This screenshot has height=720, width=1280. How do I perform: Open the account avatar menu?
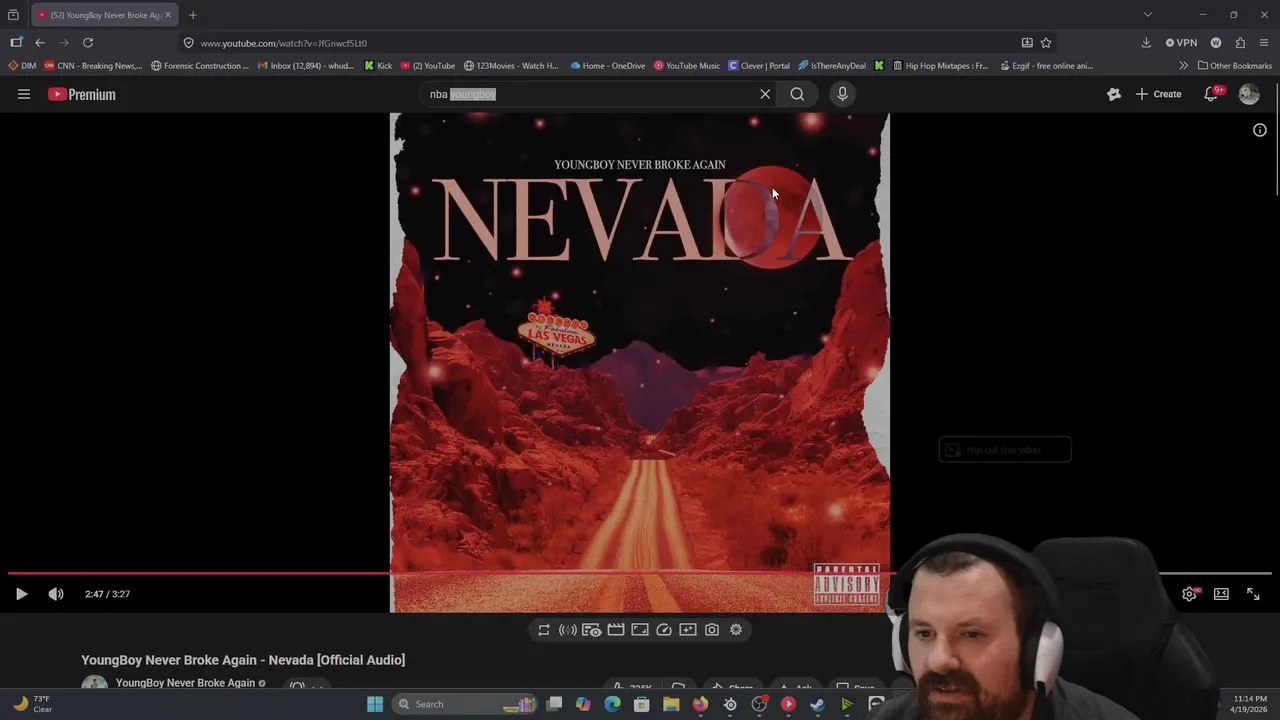[1249, 94]
